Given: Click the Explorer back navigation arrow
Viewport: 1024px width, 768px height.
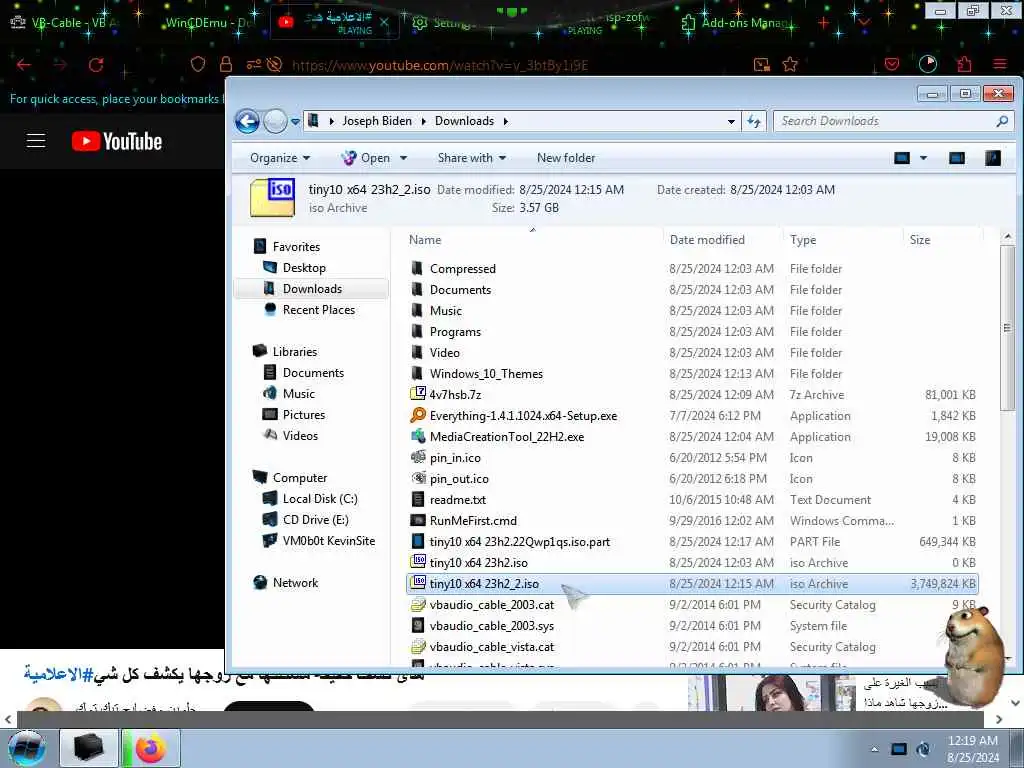Looking at the screenshot, I should [247, 121].
